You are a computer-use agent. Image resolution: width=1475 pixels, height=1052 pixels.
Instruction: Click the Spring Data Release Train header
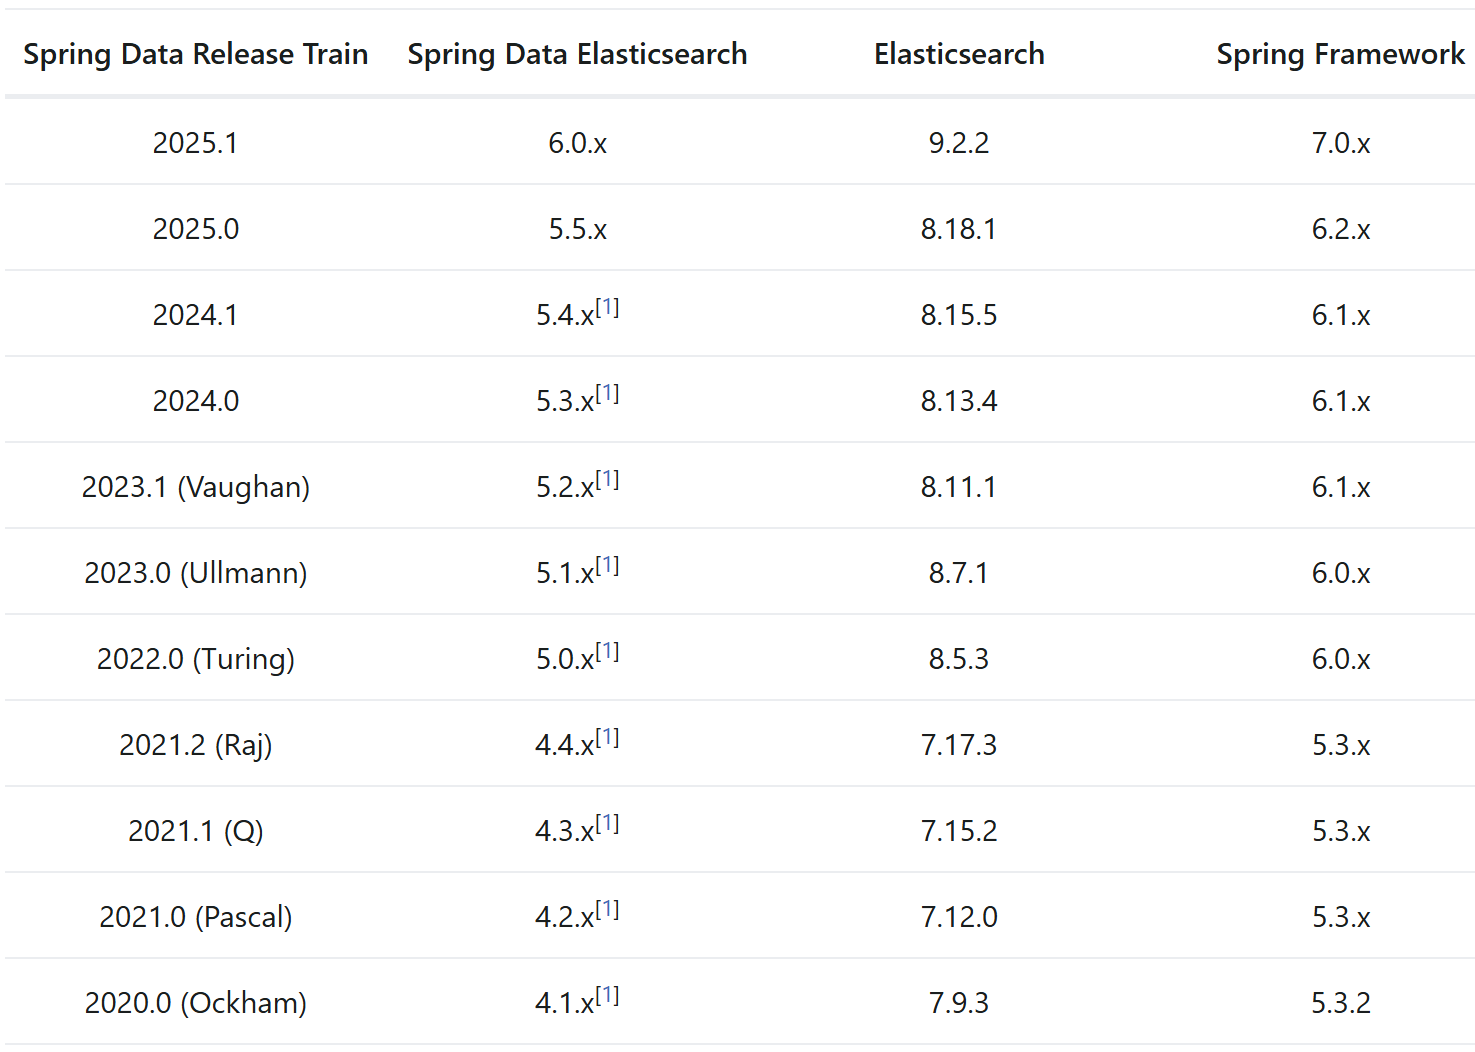tap(196, 54)
